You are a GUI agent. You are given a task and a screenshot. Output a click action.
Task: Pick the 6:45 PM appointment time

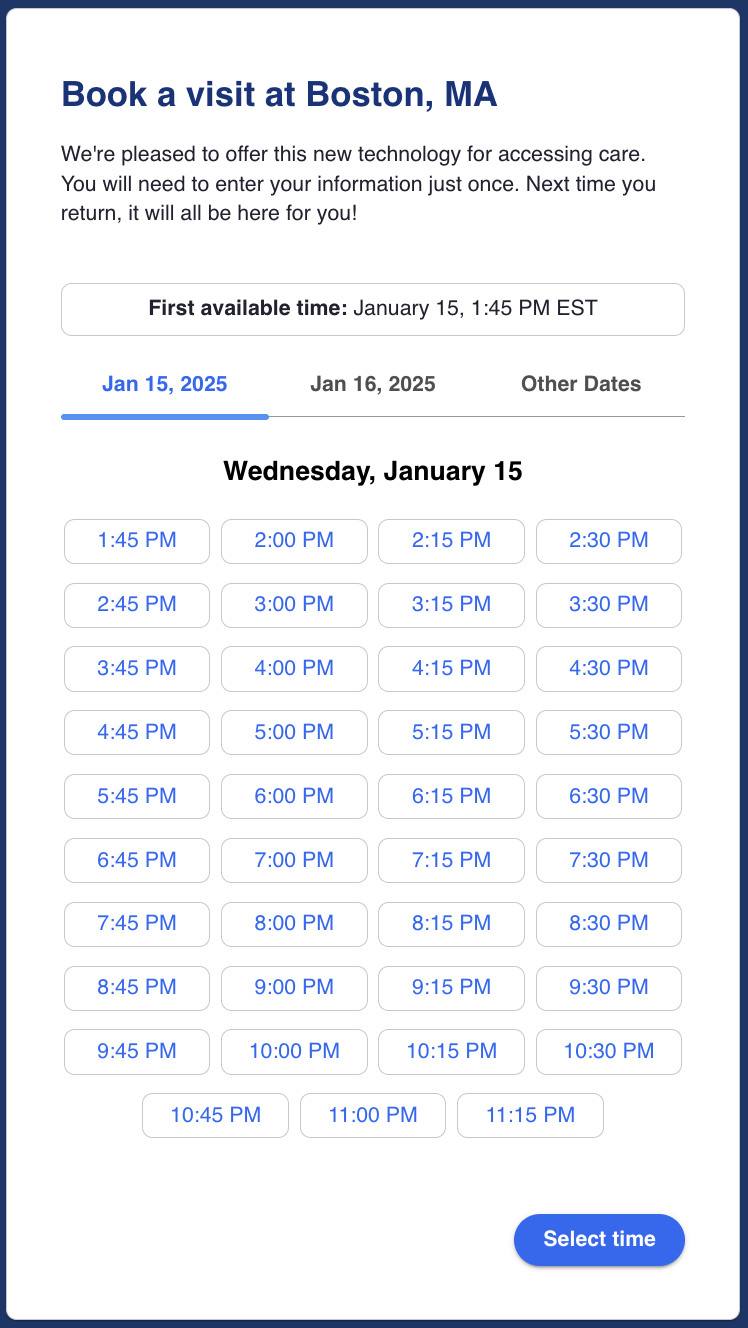(x=137, y=860)
